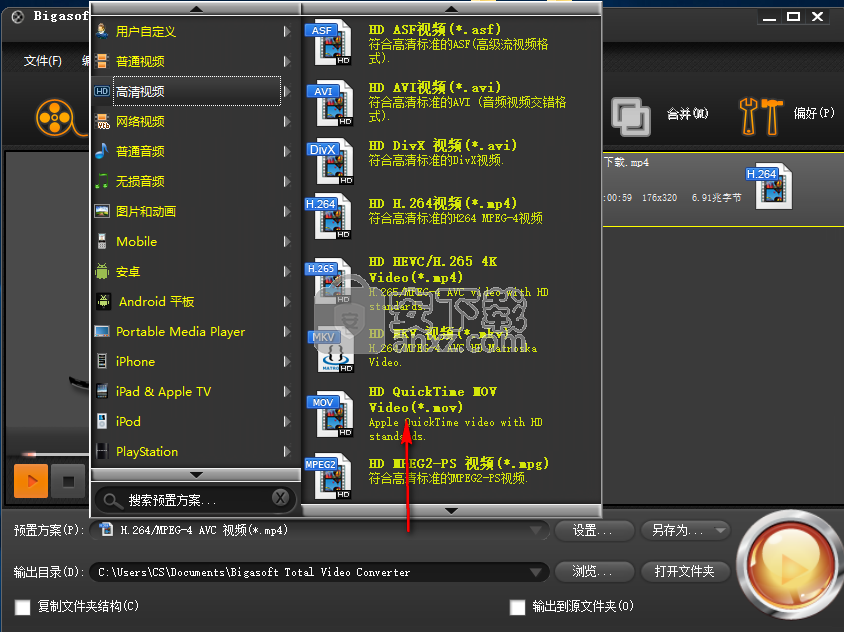The image size is (844, 632).
Task: Expand iPhone submenu arrow
Action: [287, 362]
